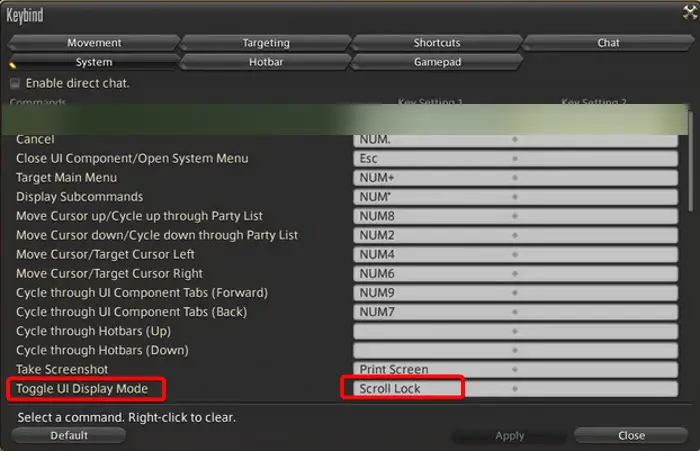Select Key Setting 2 field for Toggle UI Display Mode
700x451 pixels.
pyautogui.click(x=597, y=389)
